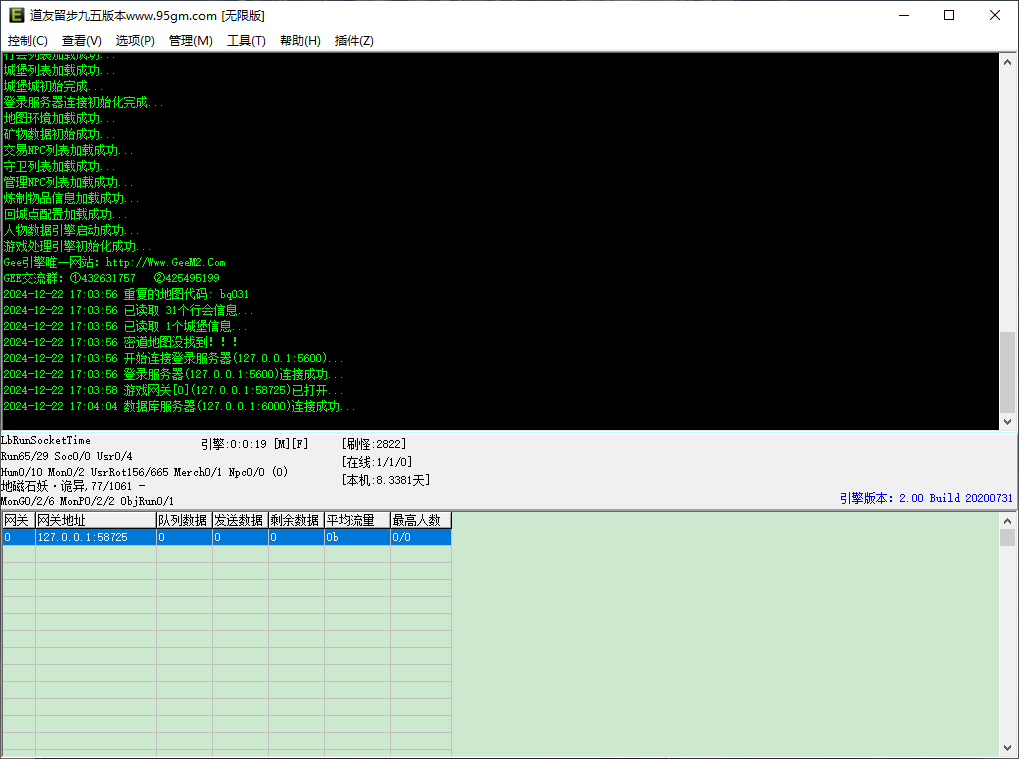The image size is (1019, 759).
Task: Click the [在线:1/1/0] status text
Action: (x=377, y=462)
